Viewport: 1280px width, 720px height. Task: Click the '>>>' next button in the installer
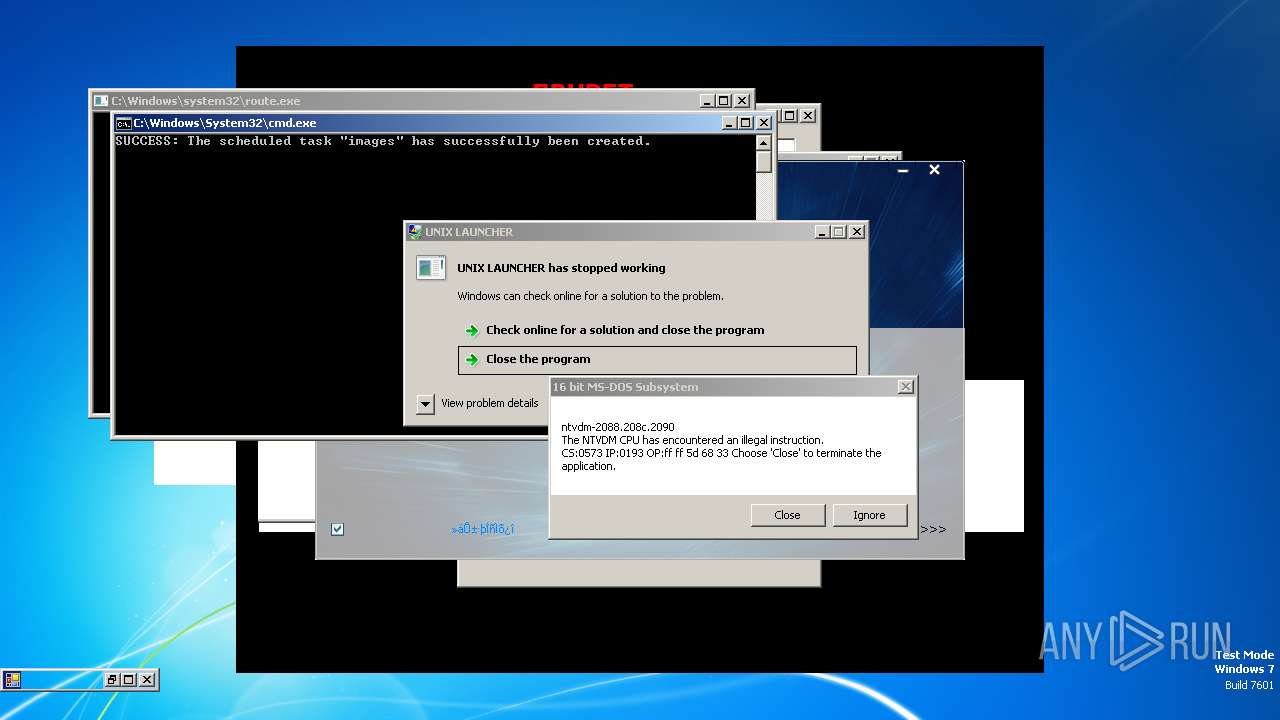(933, 529)
